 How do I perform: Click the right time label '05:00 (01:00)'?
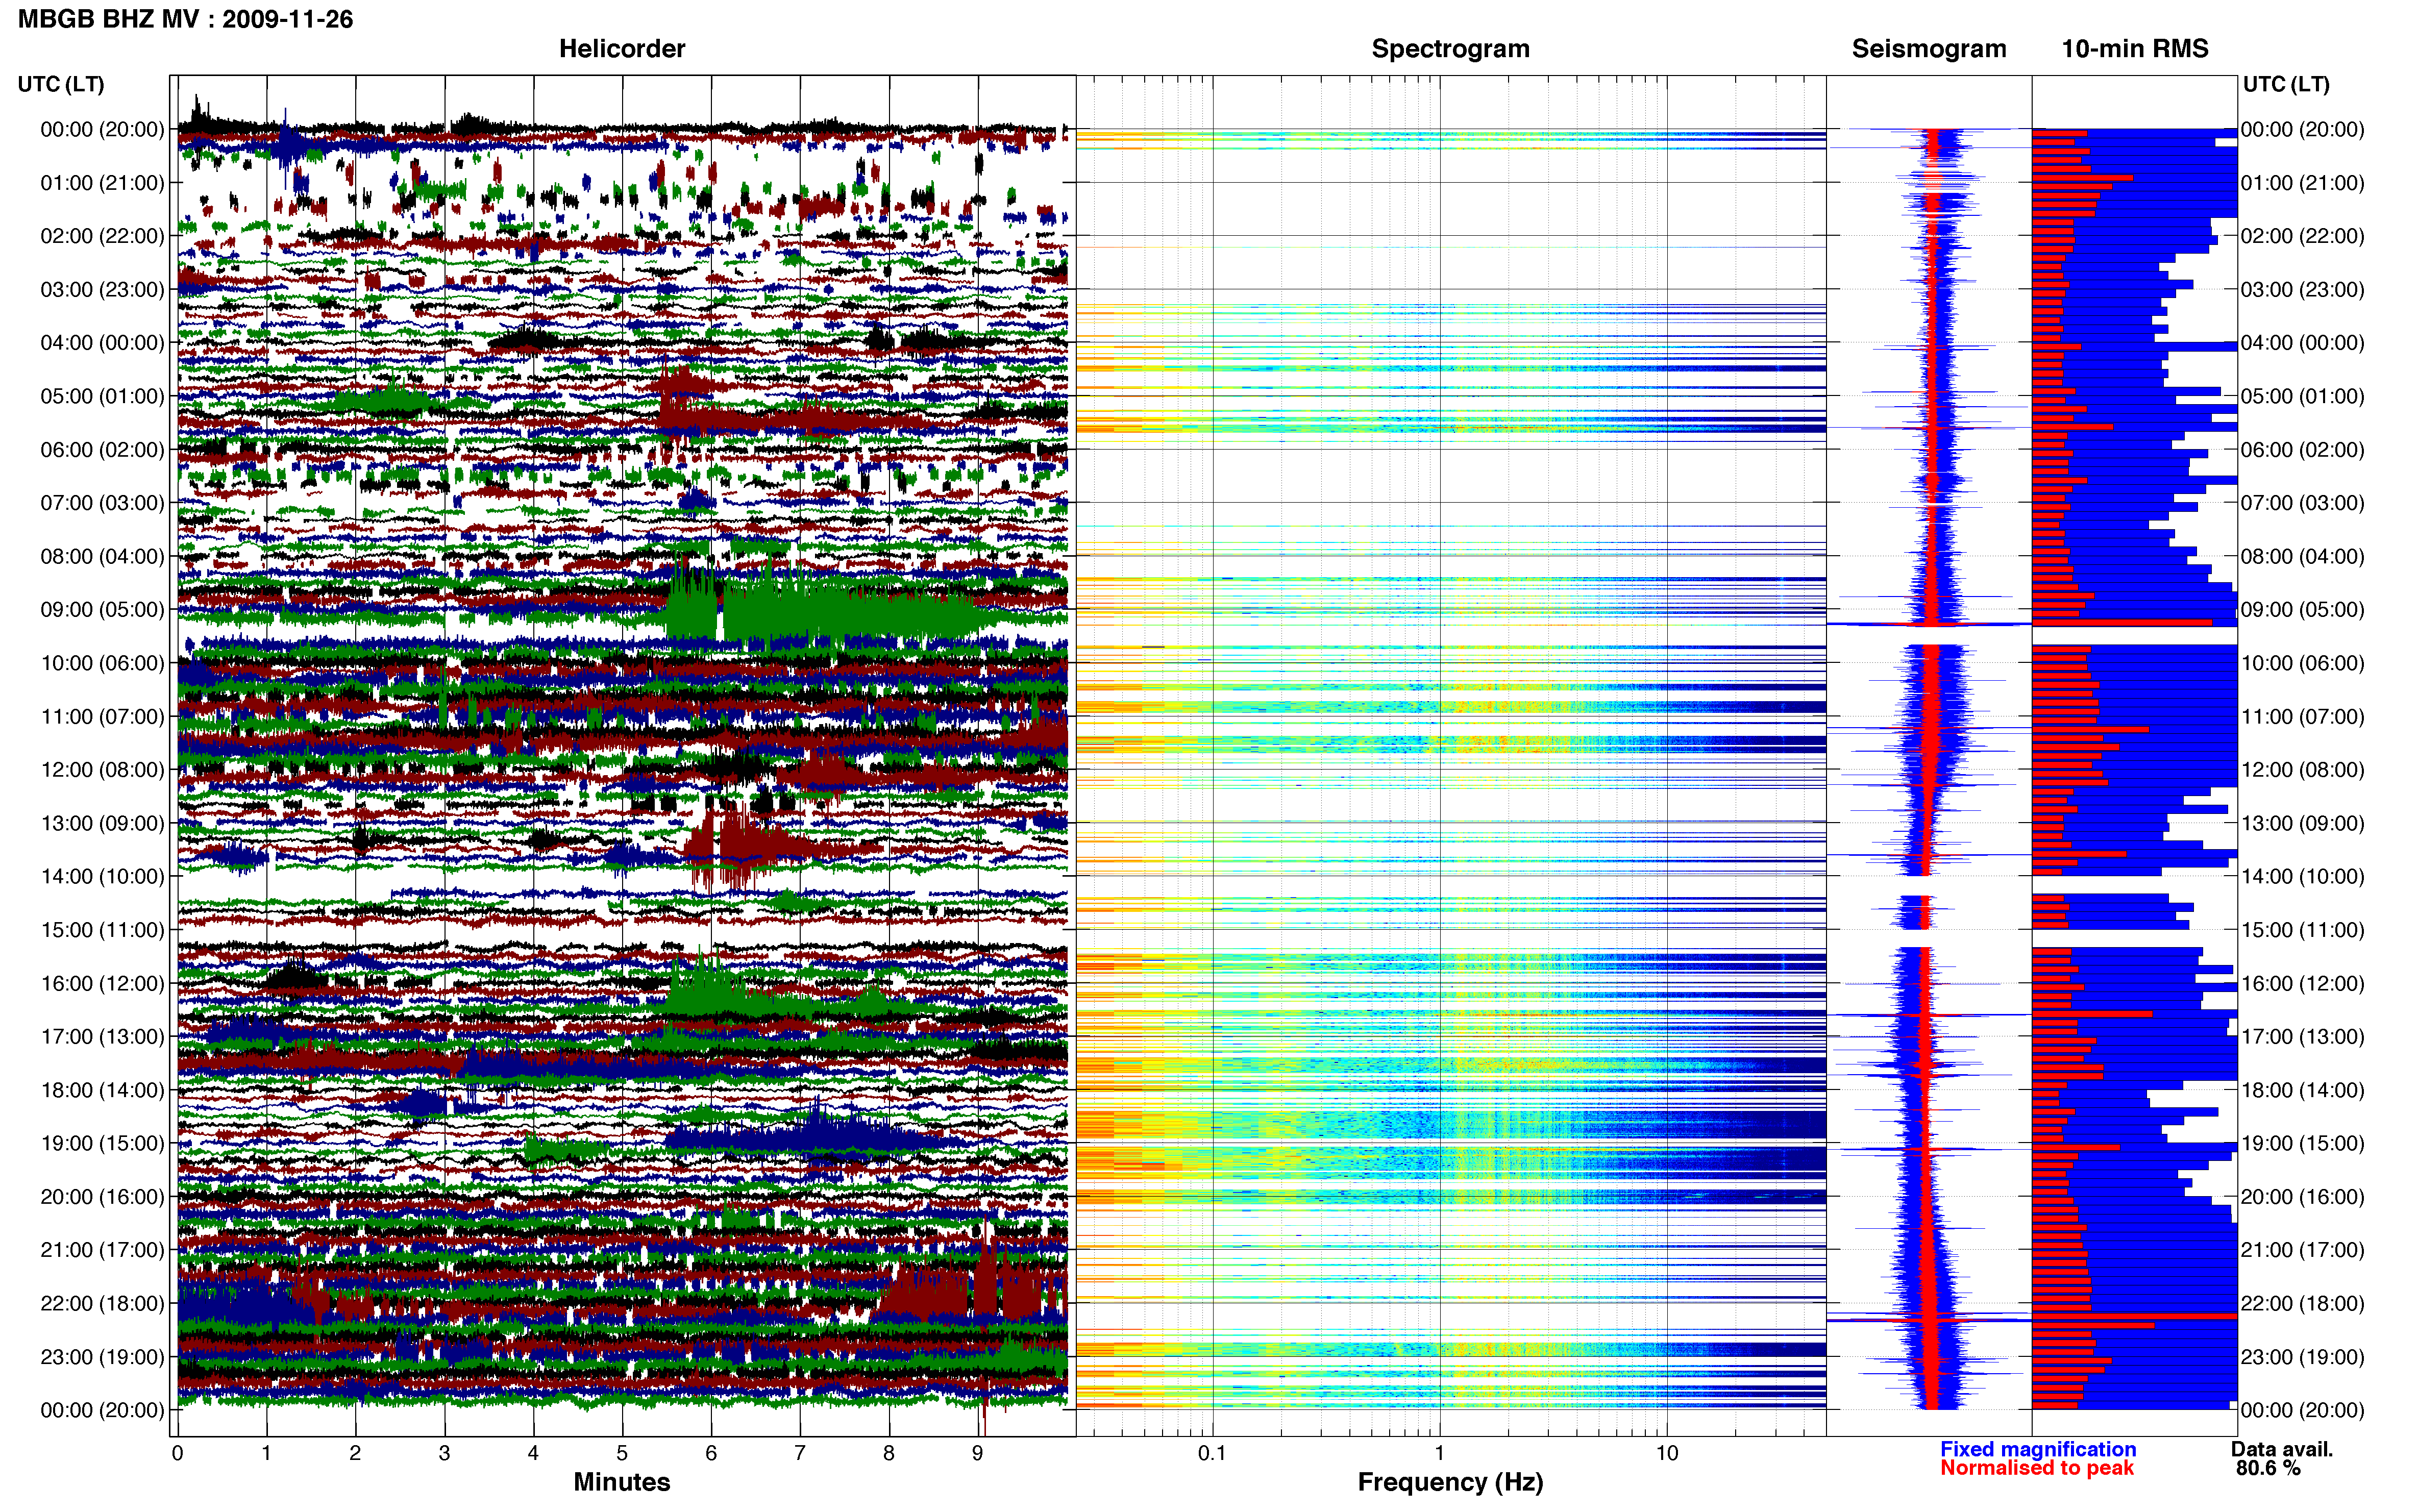click(x=2302, y=396)
